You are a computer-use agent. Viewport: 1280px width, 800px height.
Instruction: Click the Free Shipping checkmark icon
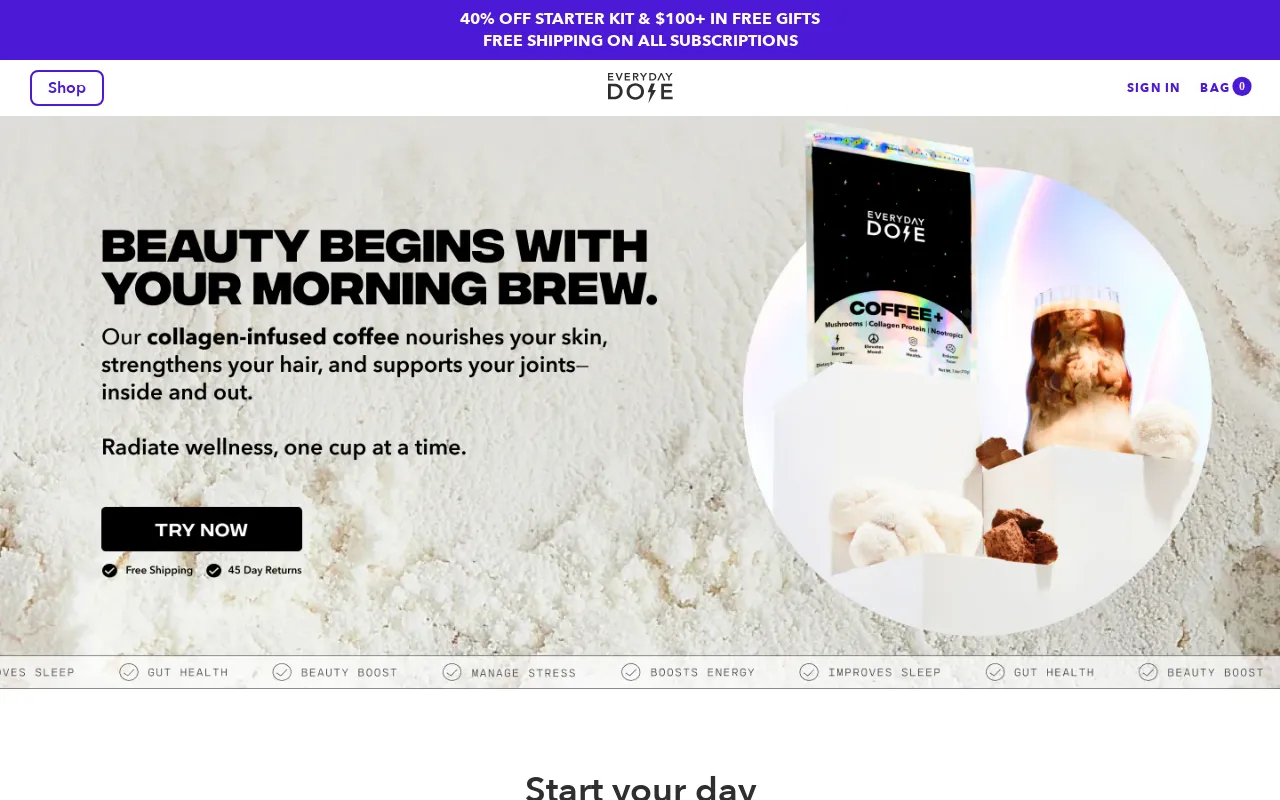click(x=110, y=570)
